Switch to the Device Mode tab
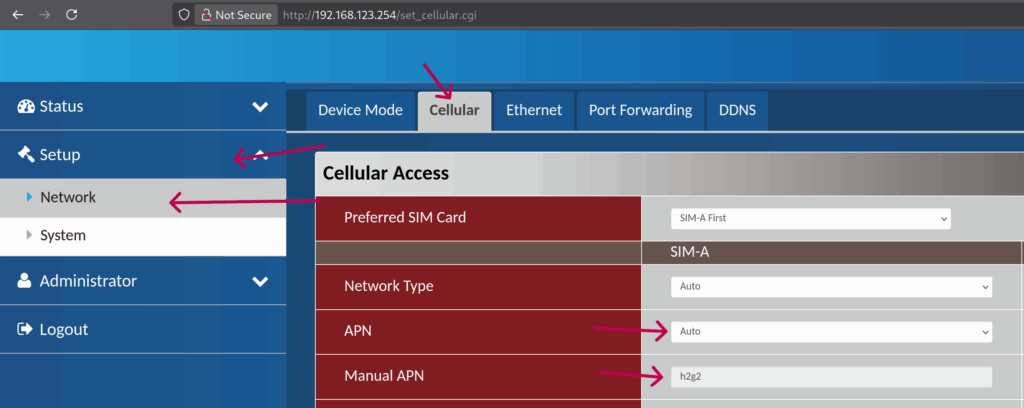 click(x=360, y=111)
